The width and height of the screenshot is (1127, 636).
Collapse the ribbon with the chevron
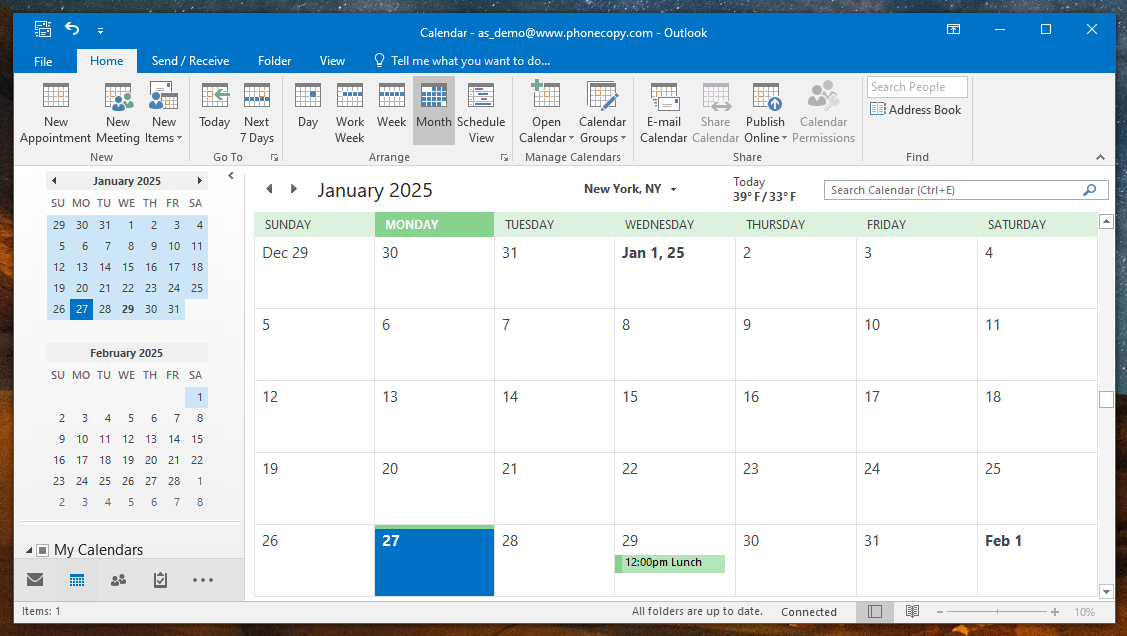coord(1100,157)
